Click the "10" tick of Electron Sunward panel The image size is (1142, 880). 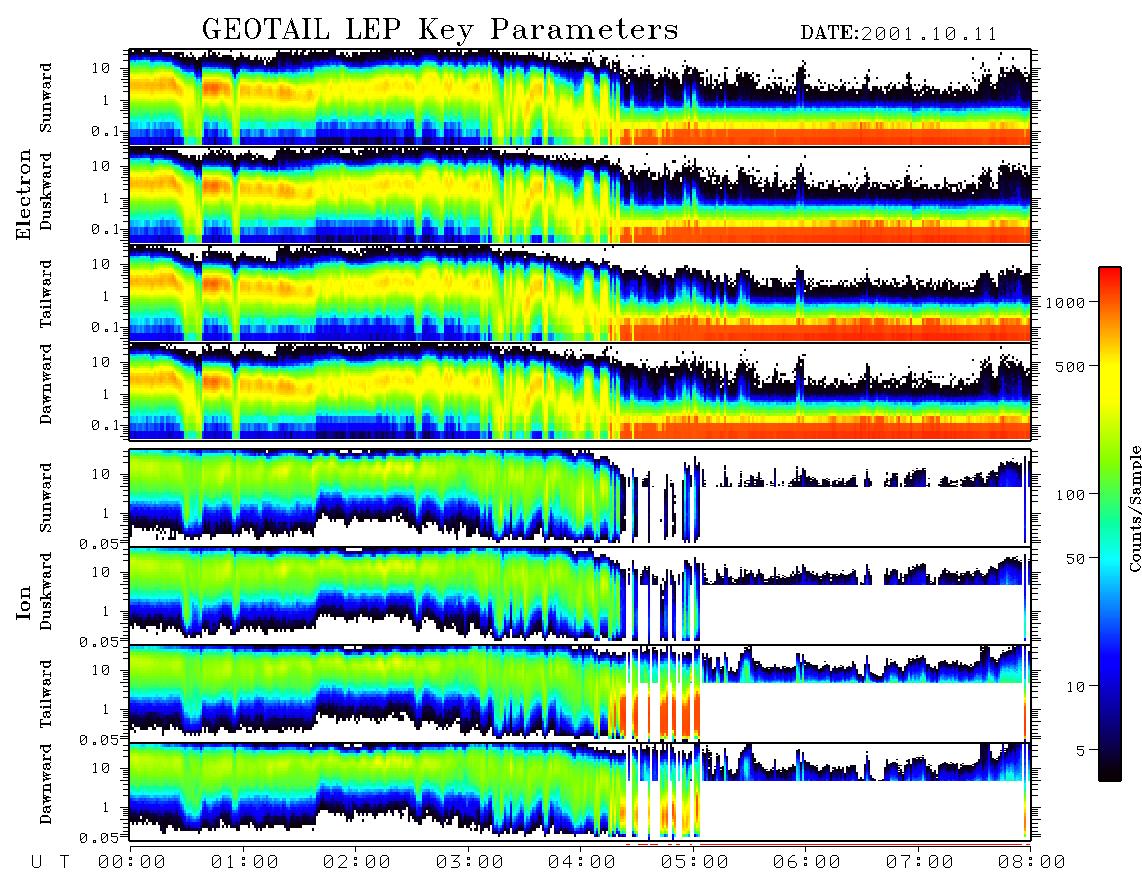101,68
